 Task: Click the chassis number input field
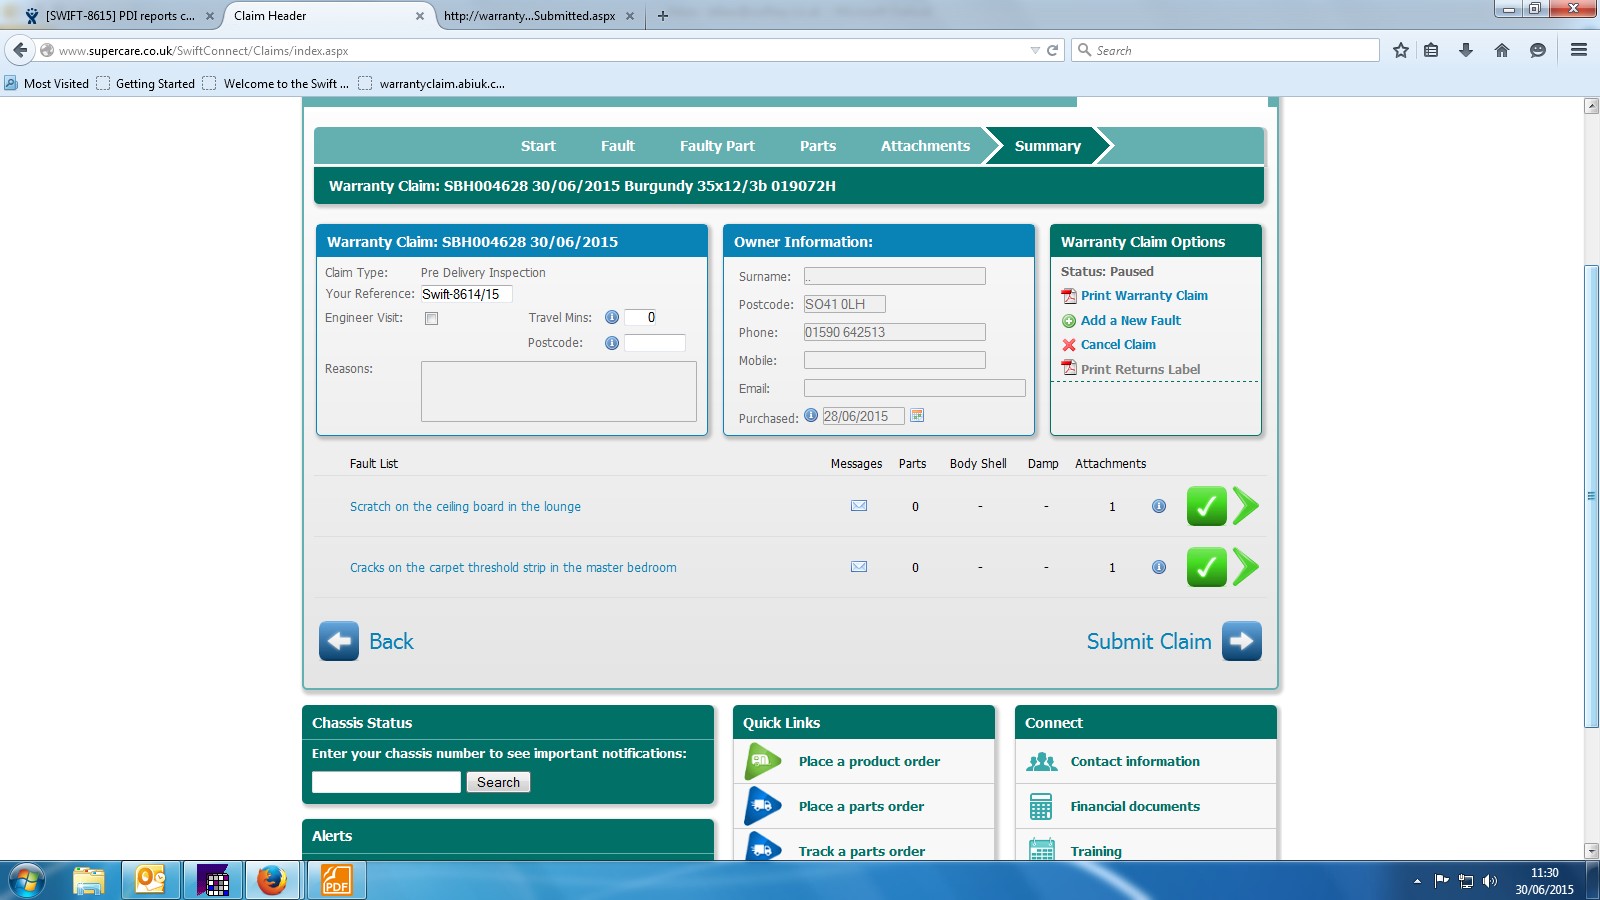[386, 782]
